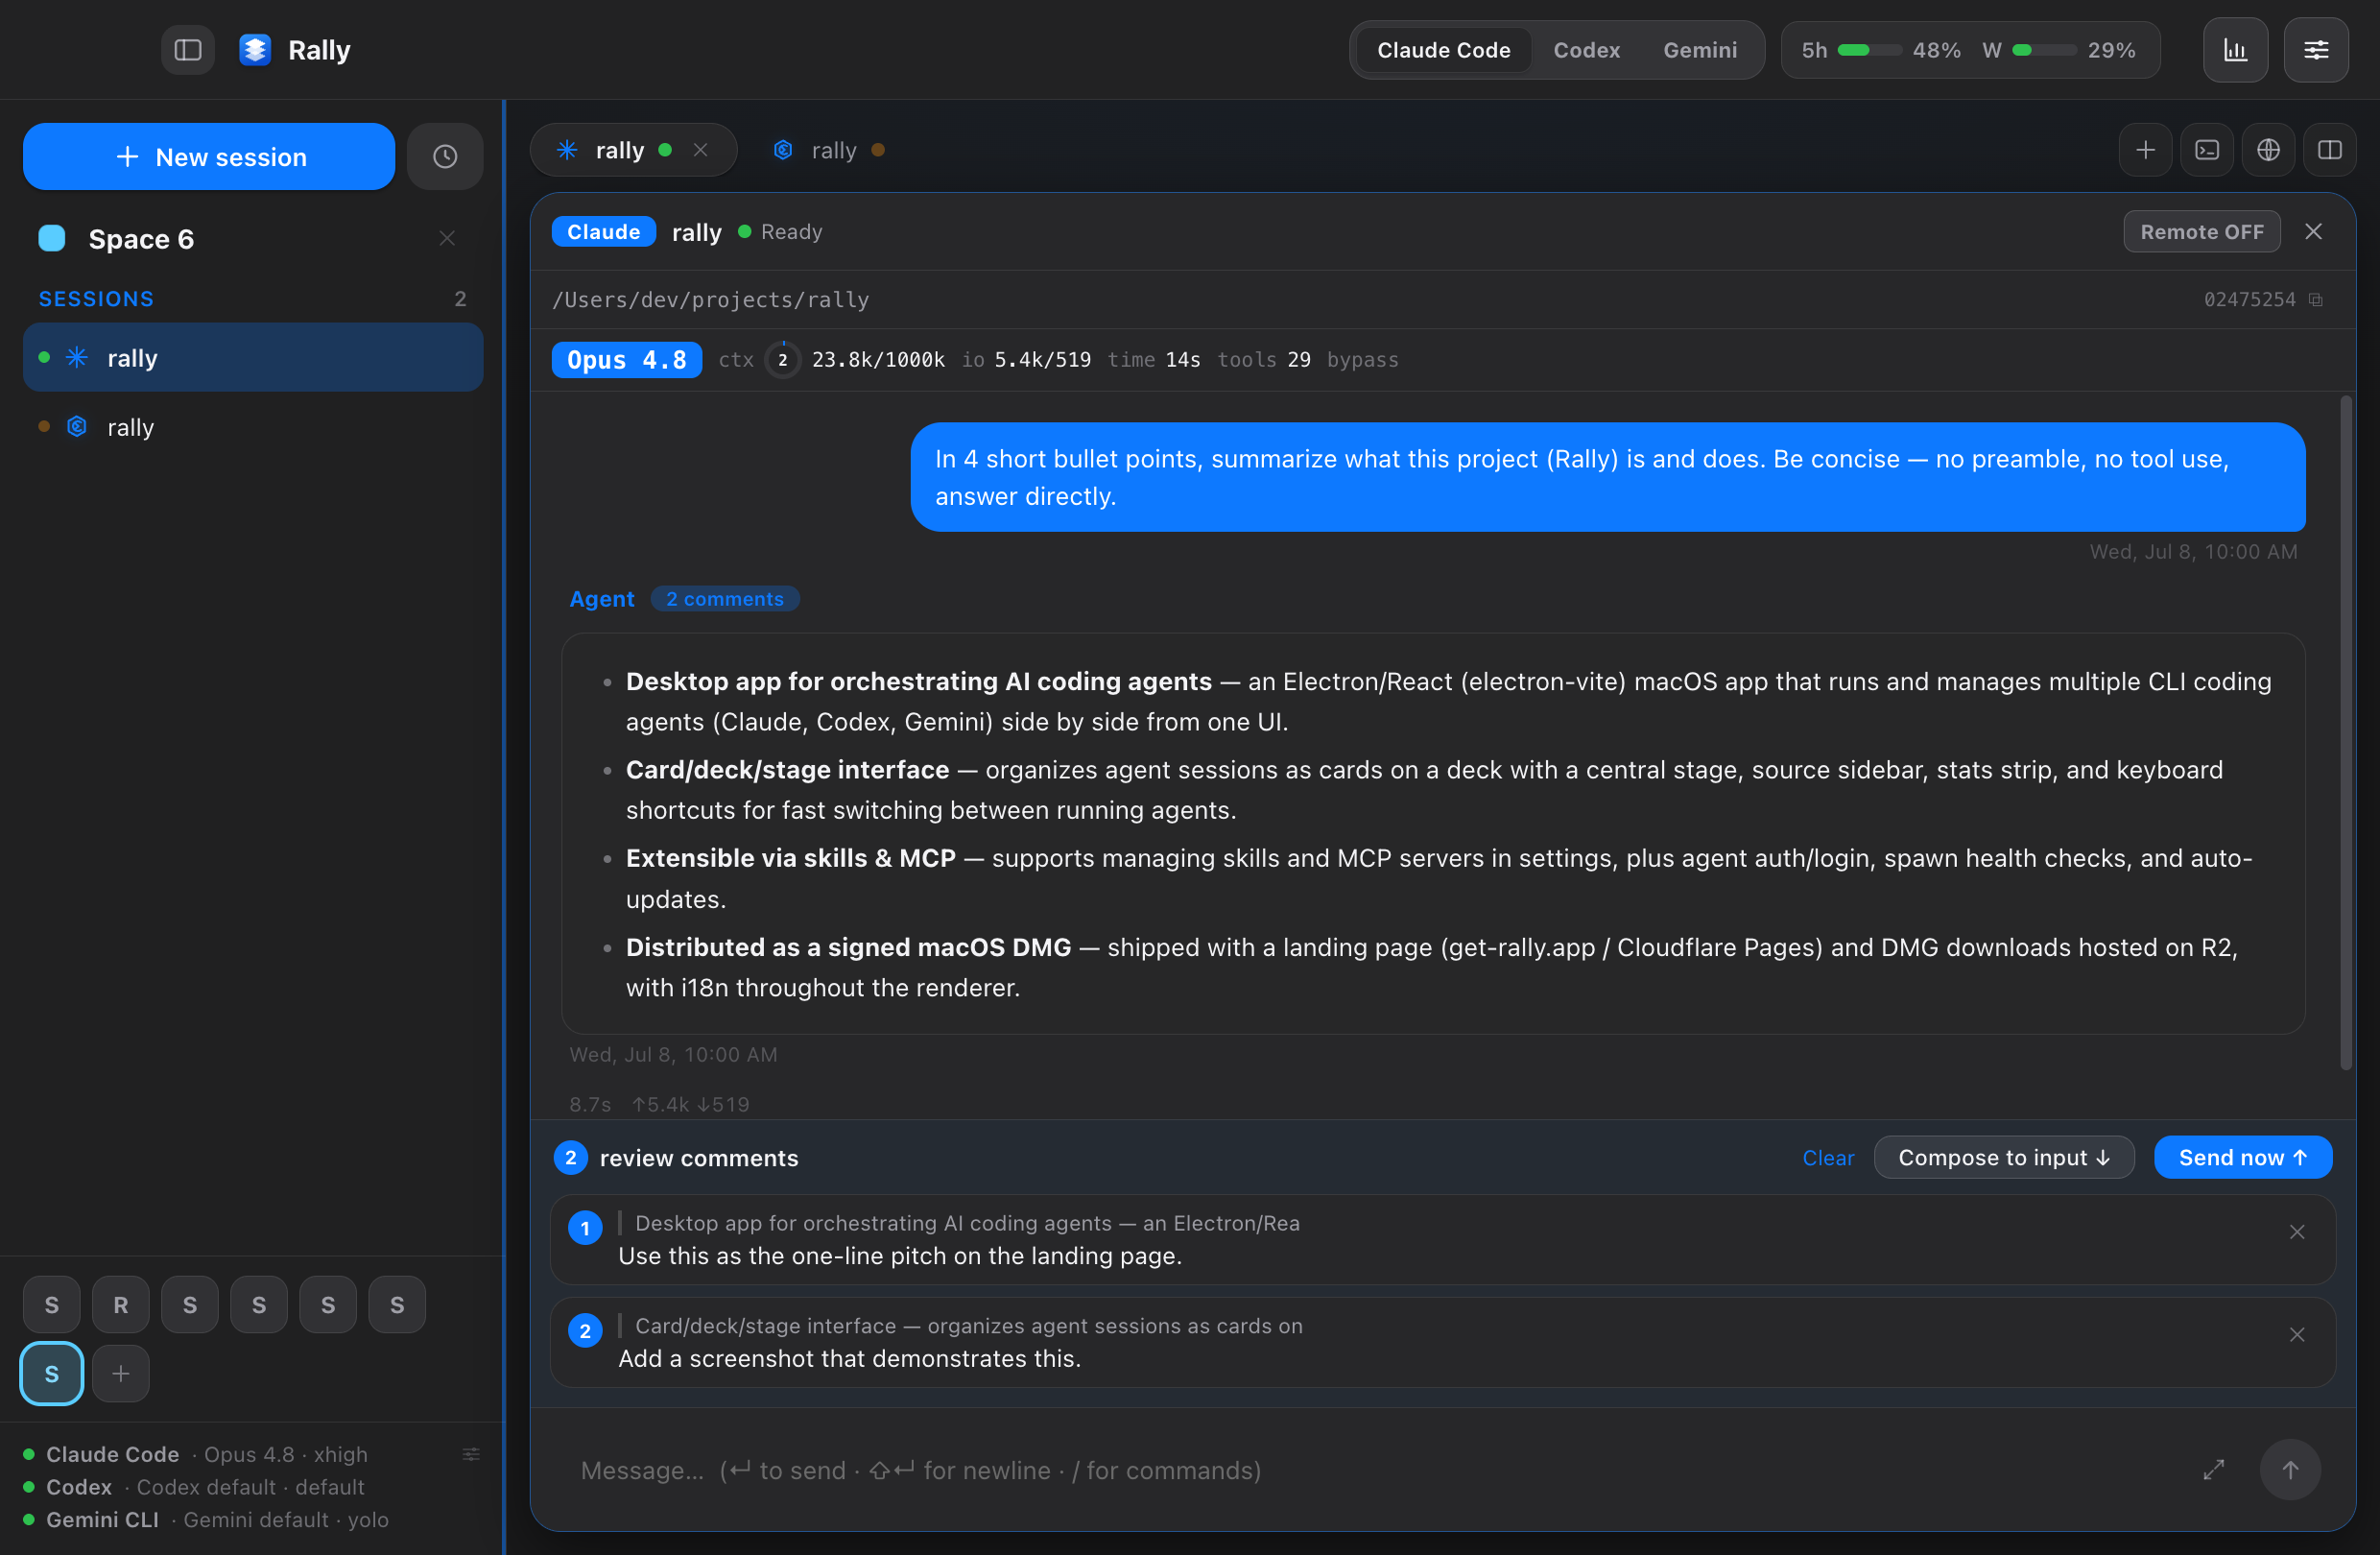Click the 5h usage progress bar
Image resolution: width=2380 pixels, height=1555 pixels.
1869,50
